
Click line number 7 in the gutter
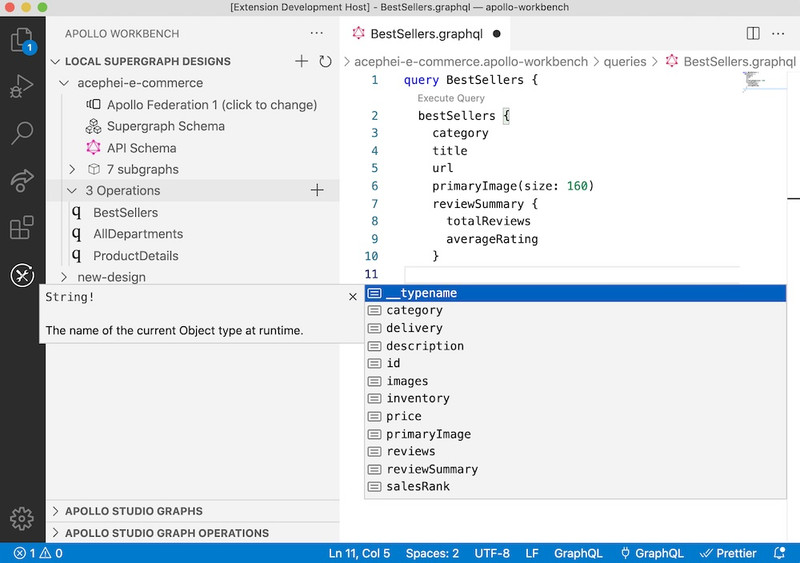(x=374, y=204)
